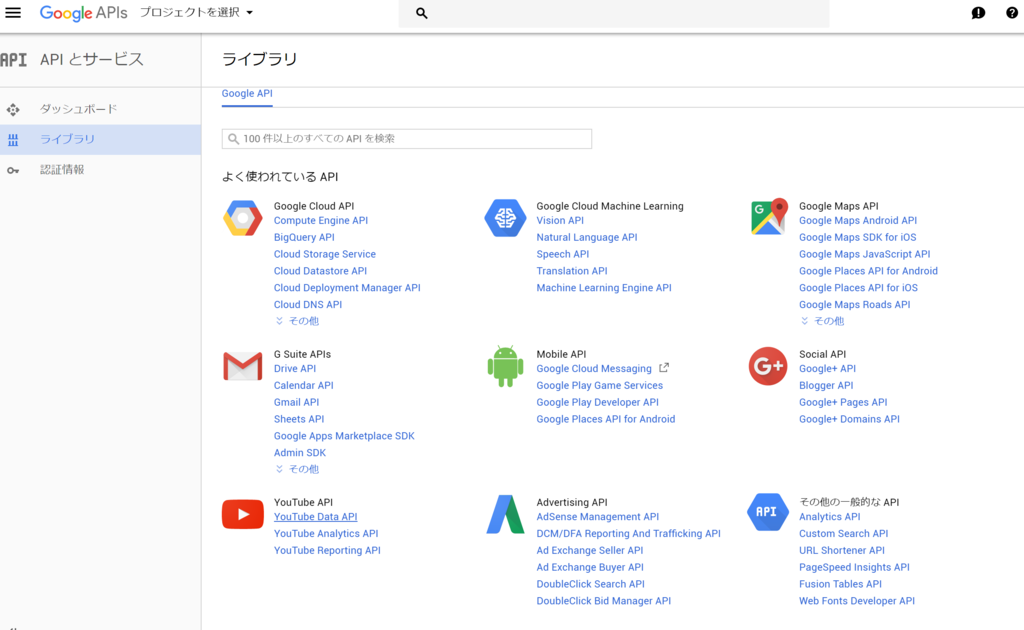Open Speech API link

(562, 255)
